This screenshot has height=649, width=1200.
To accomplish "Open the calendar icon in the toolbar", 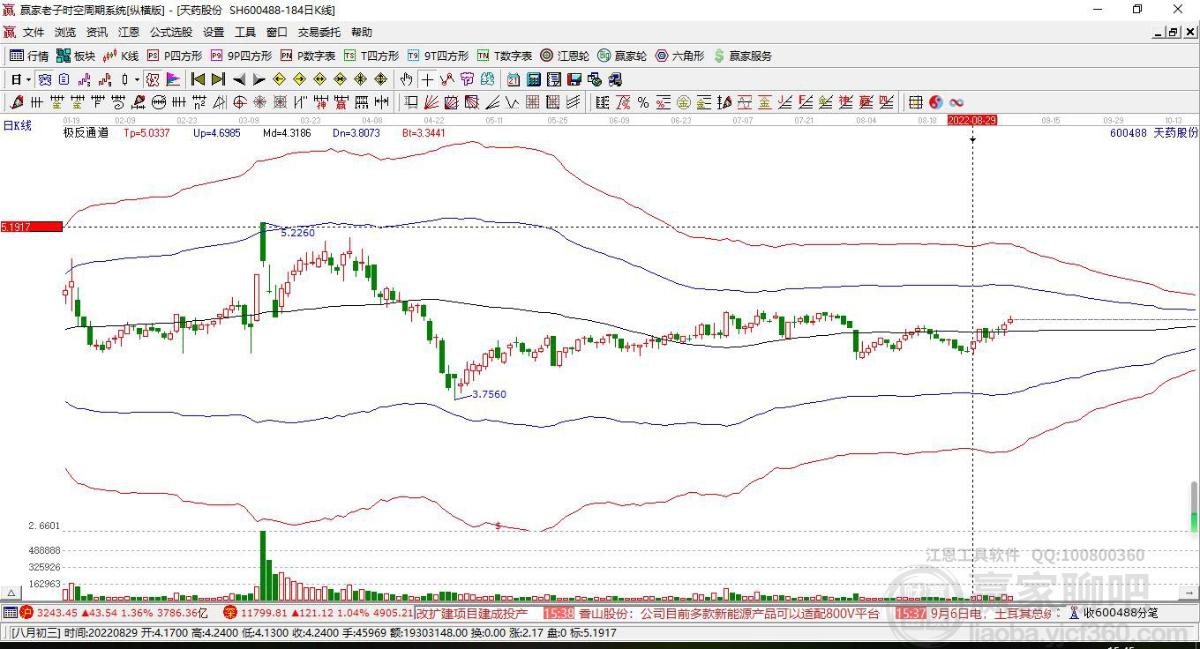I will click(x=513, y=79).
